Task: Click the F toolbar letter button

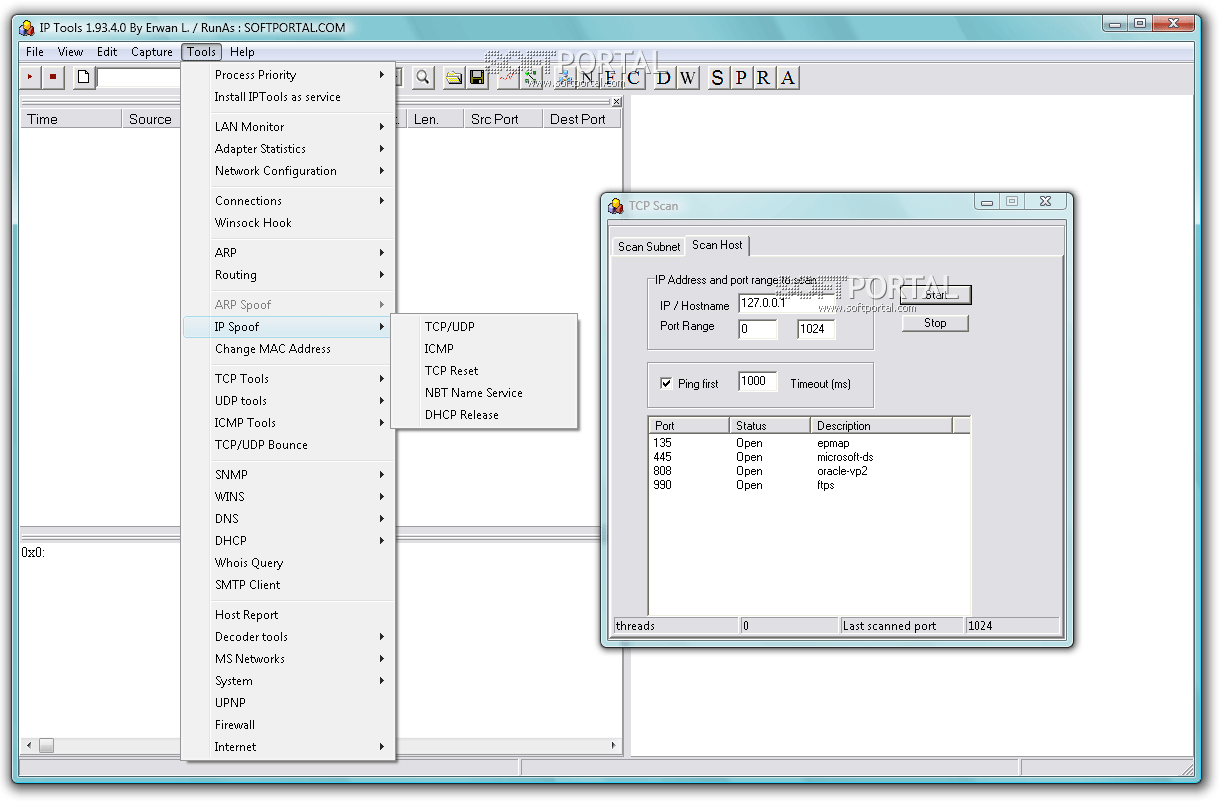Action: click(x=609, y=77)
